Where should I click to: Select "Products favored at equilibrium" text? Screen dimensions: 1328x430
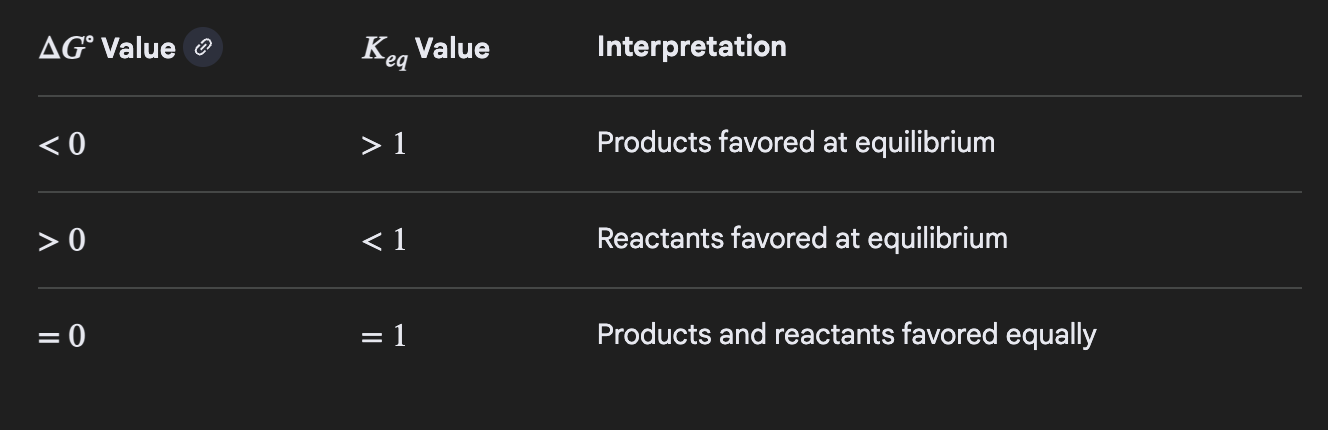[x=795, y=142]
